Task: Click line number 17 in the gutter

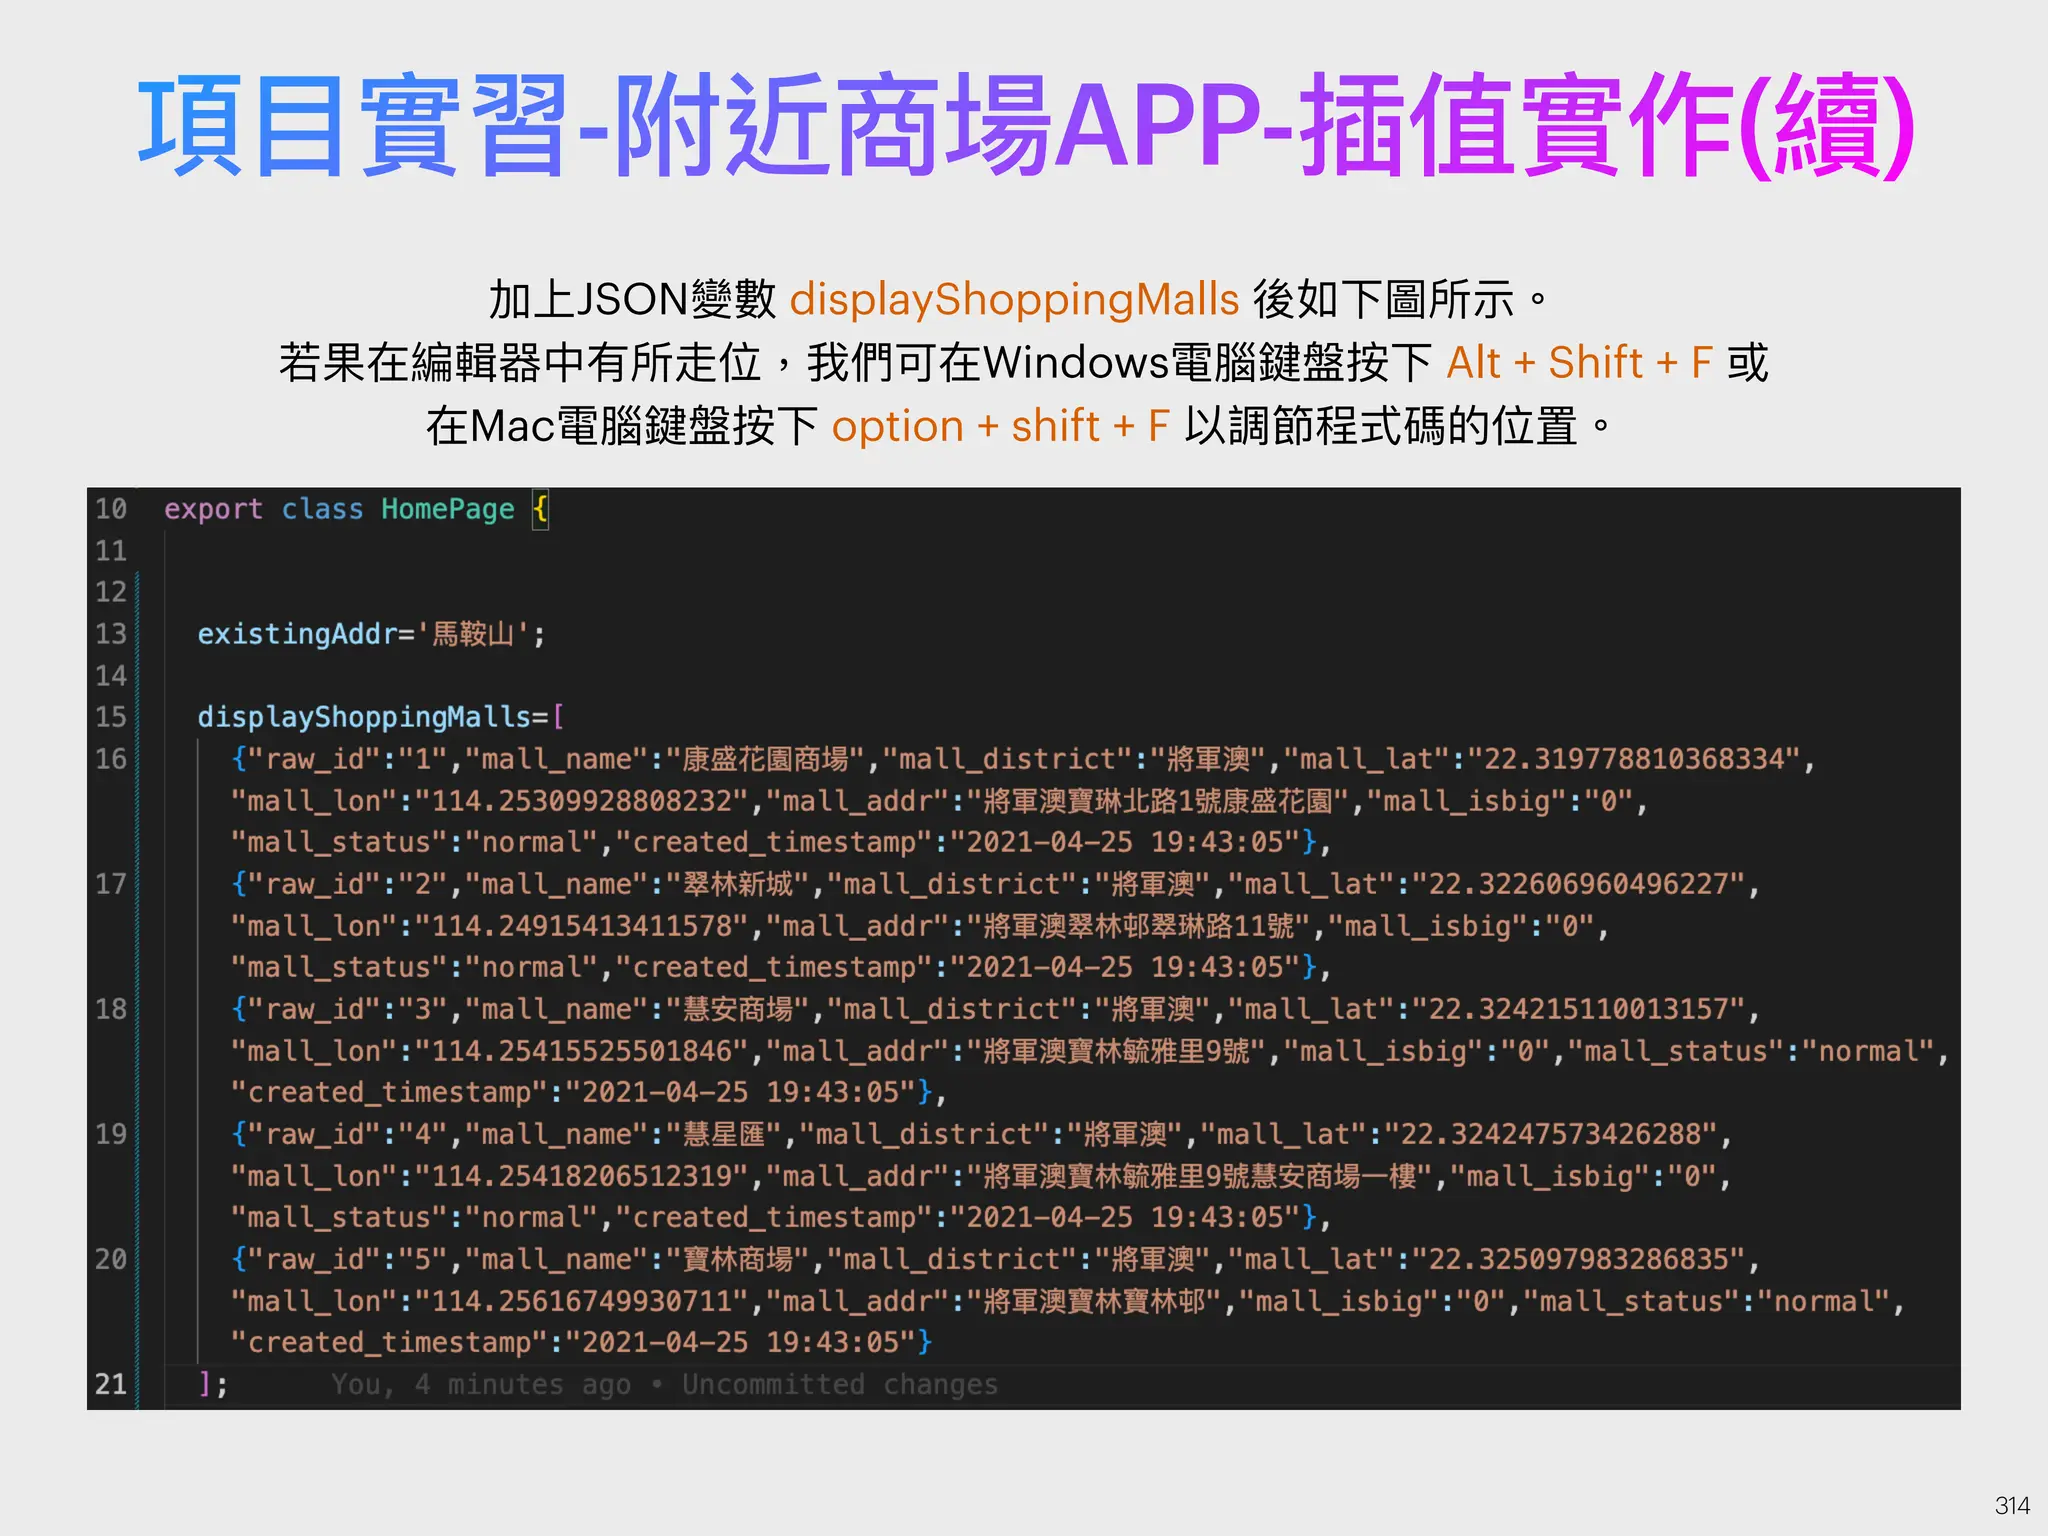Action: click(x=111, y=884)
